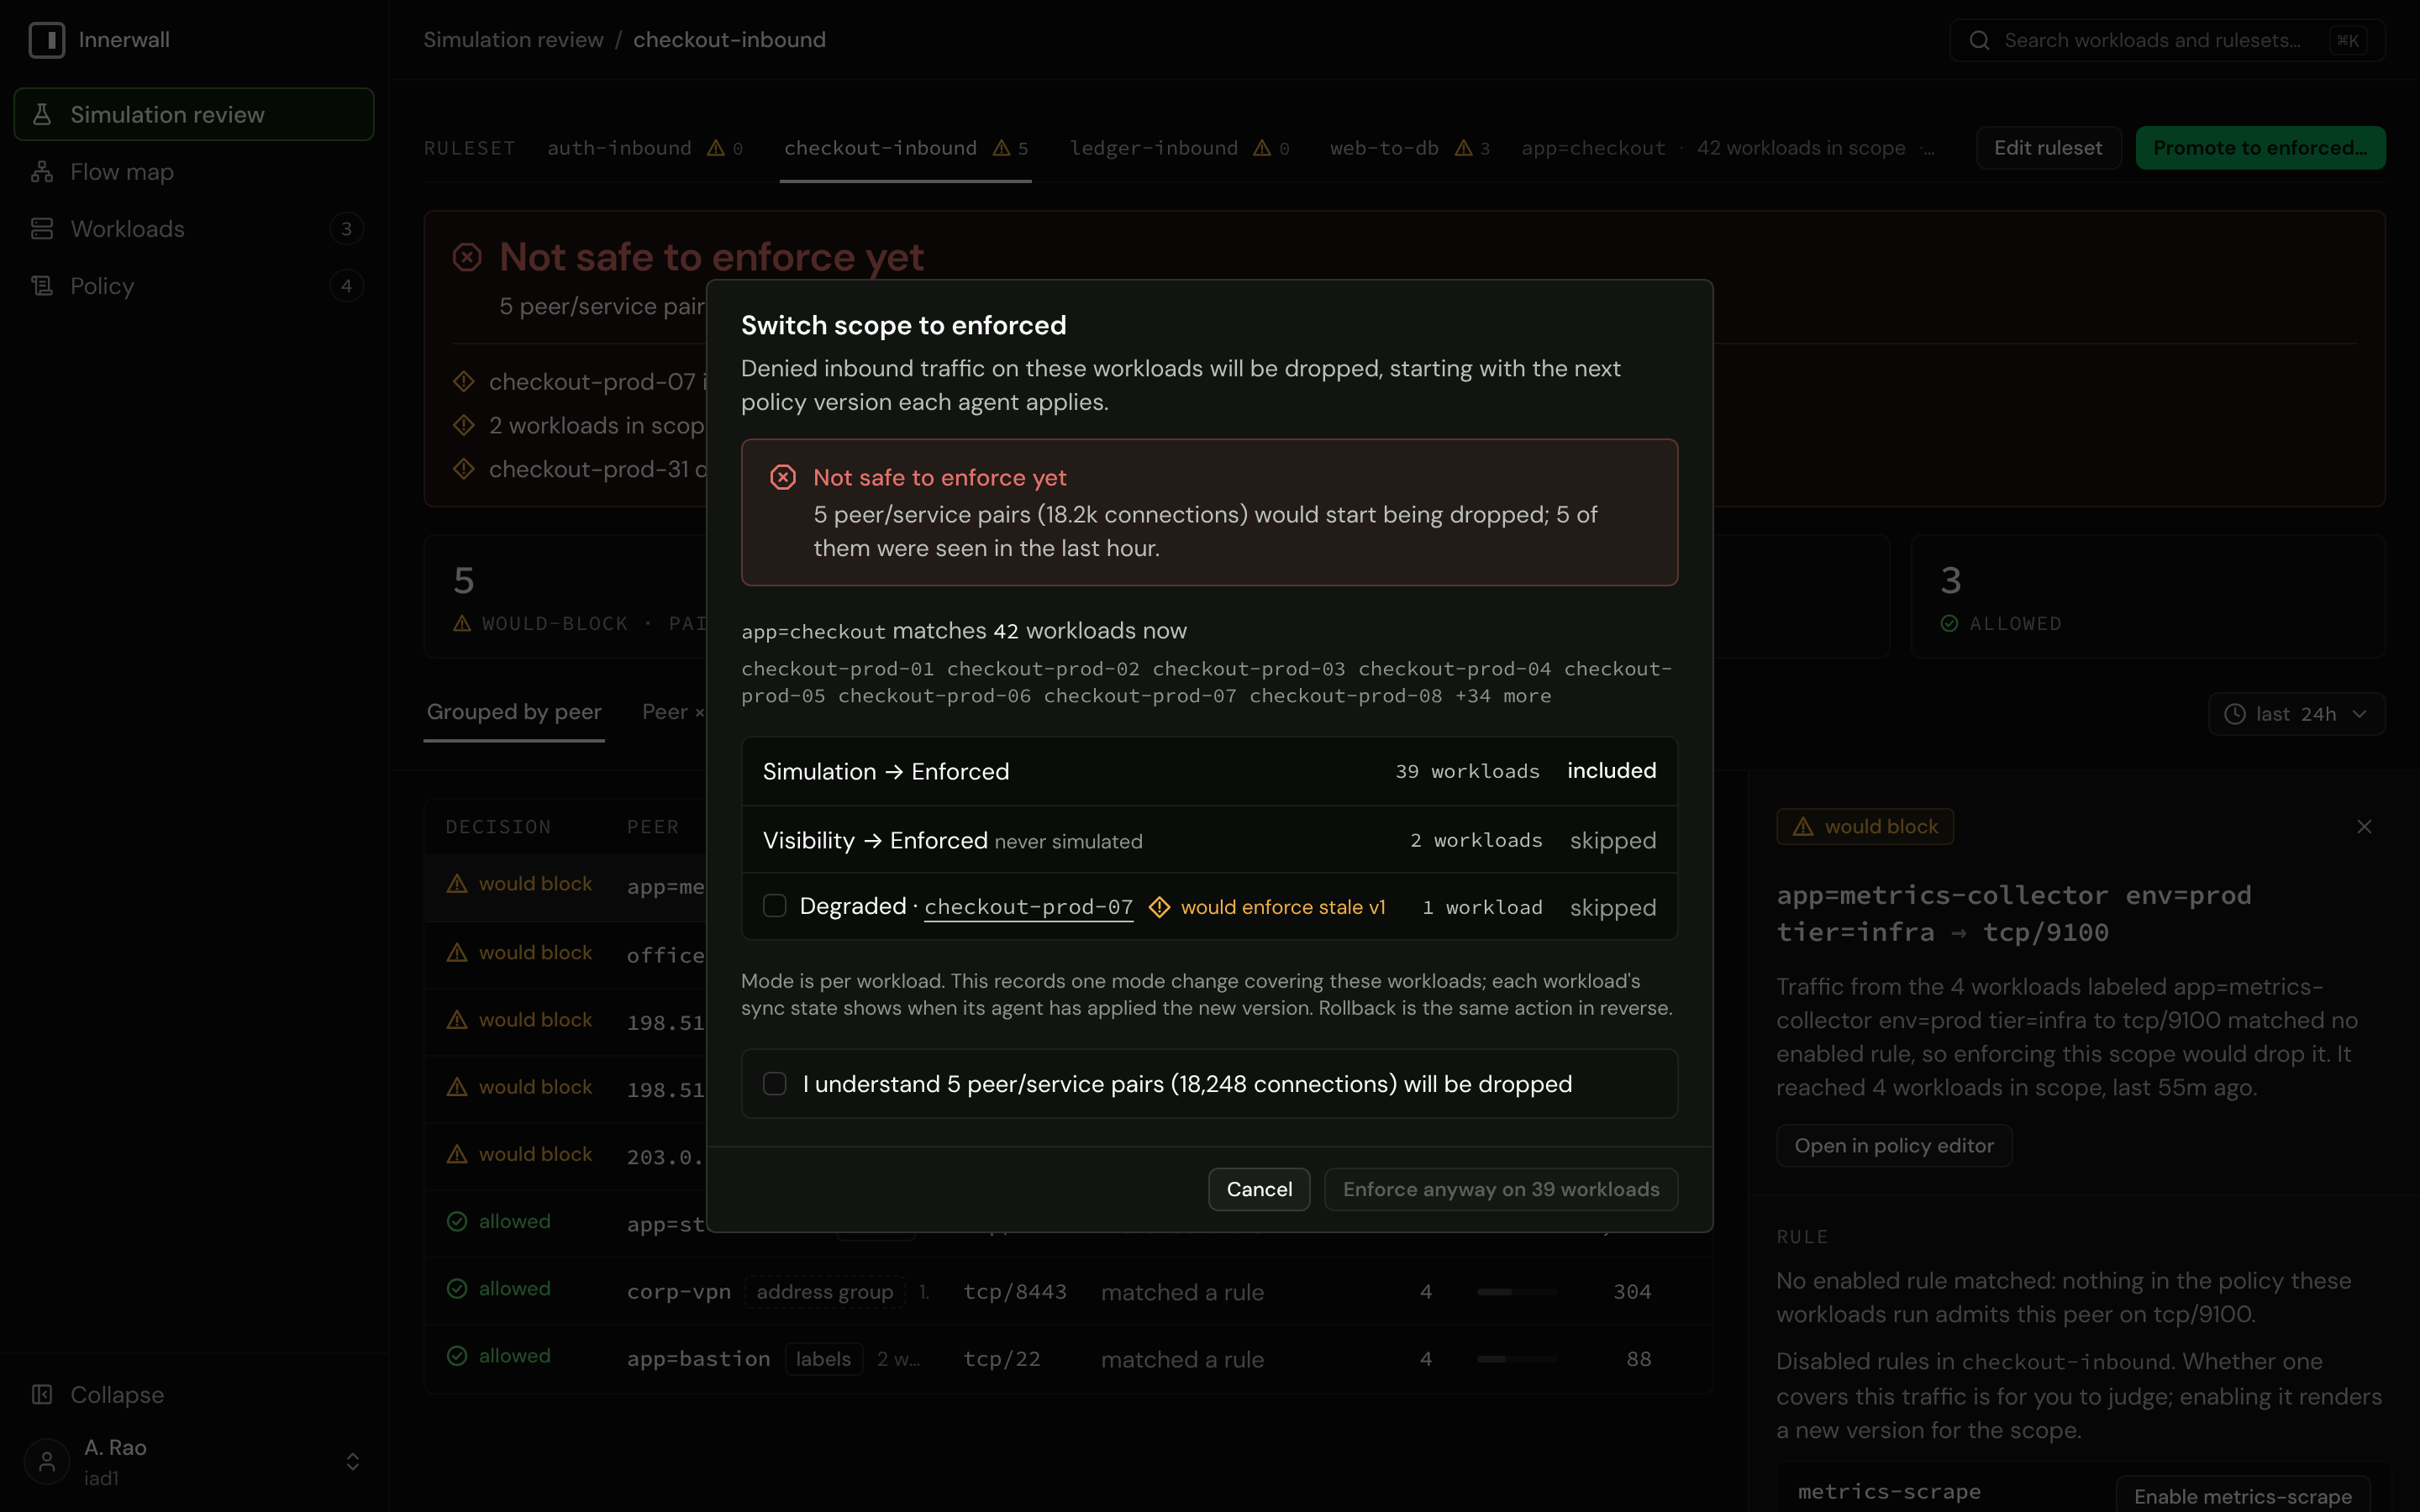Select the Grouped by peer tab
The height and width of the screenshot is (1512, 2420).
514,712
